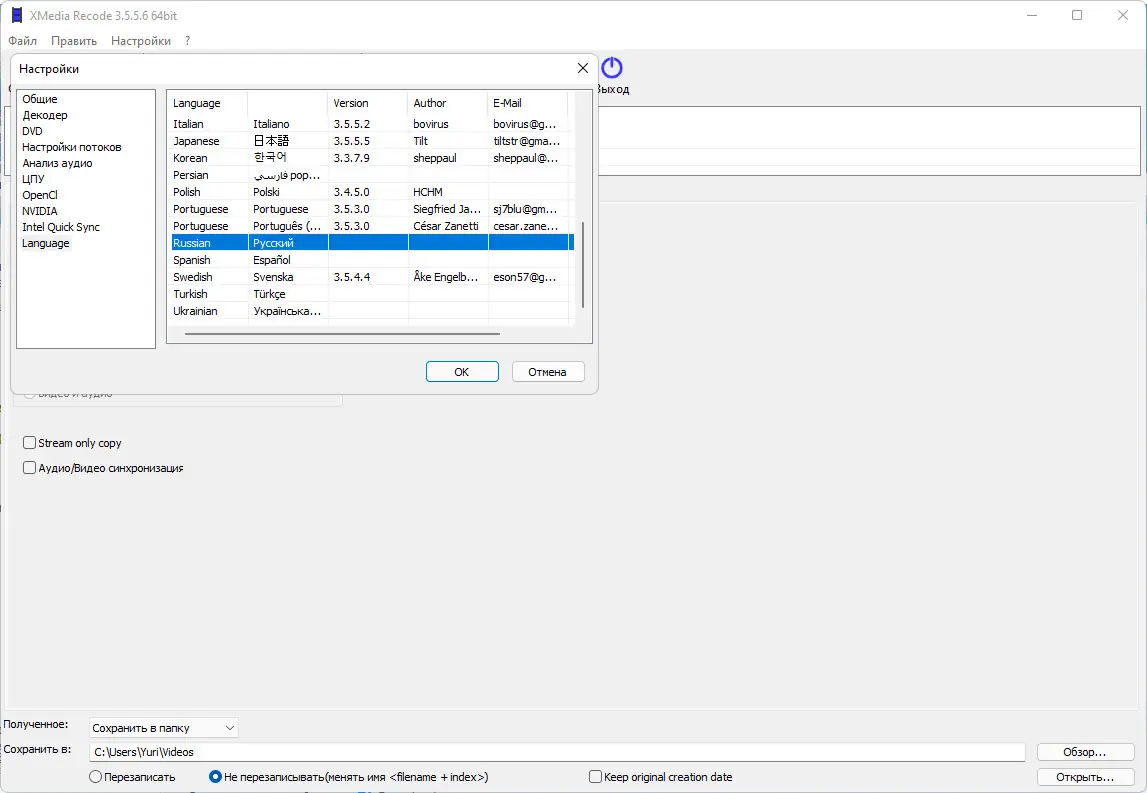The height and width of the screenshot is (793, 1147).
Task: Close the Настройки dialog with X
Action: (582, 68)
